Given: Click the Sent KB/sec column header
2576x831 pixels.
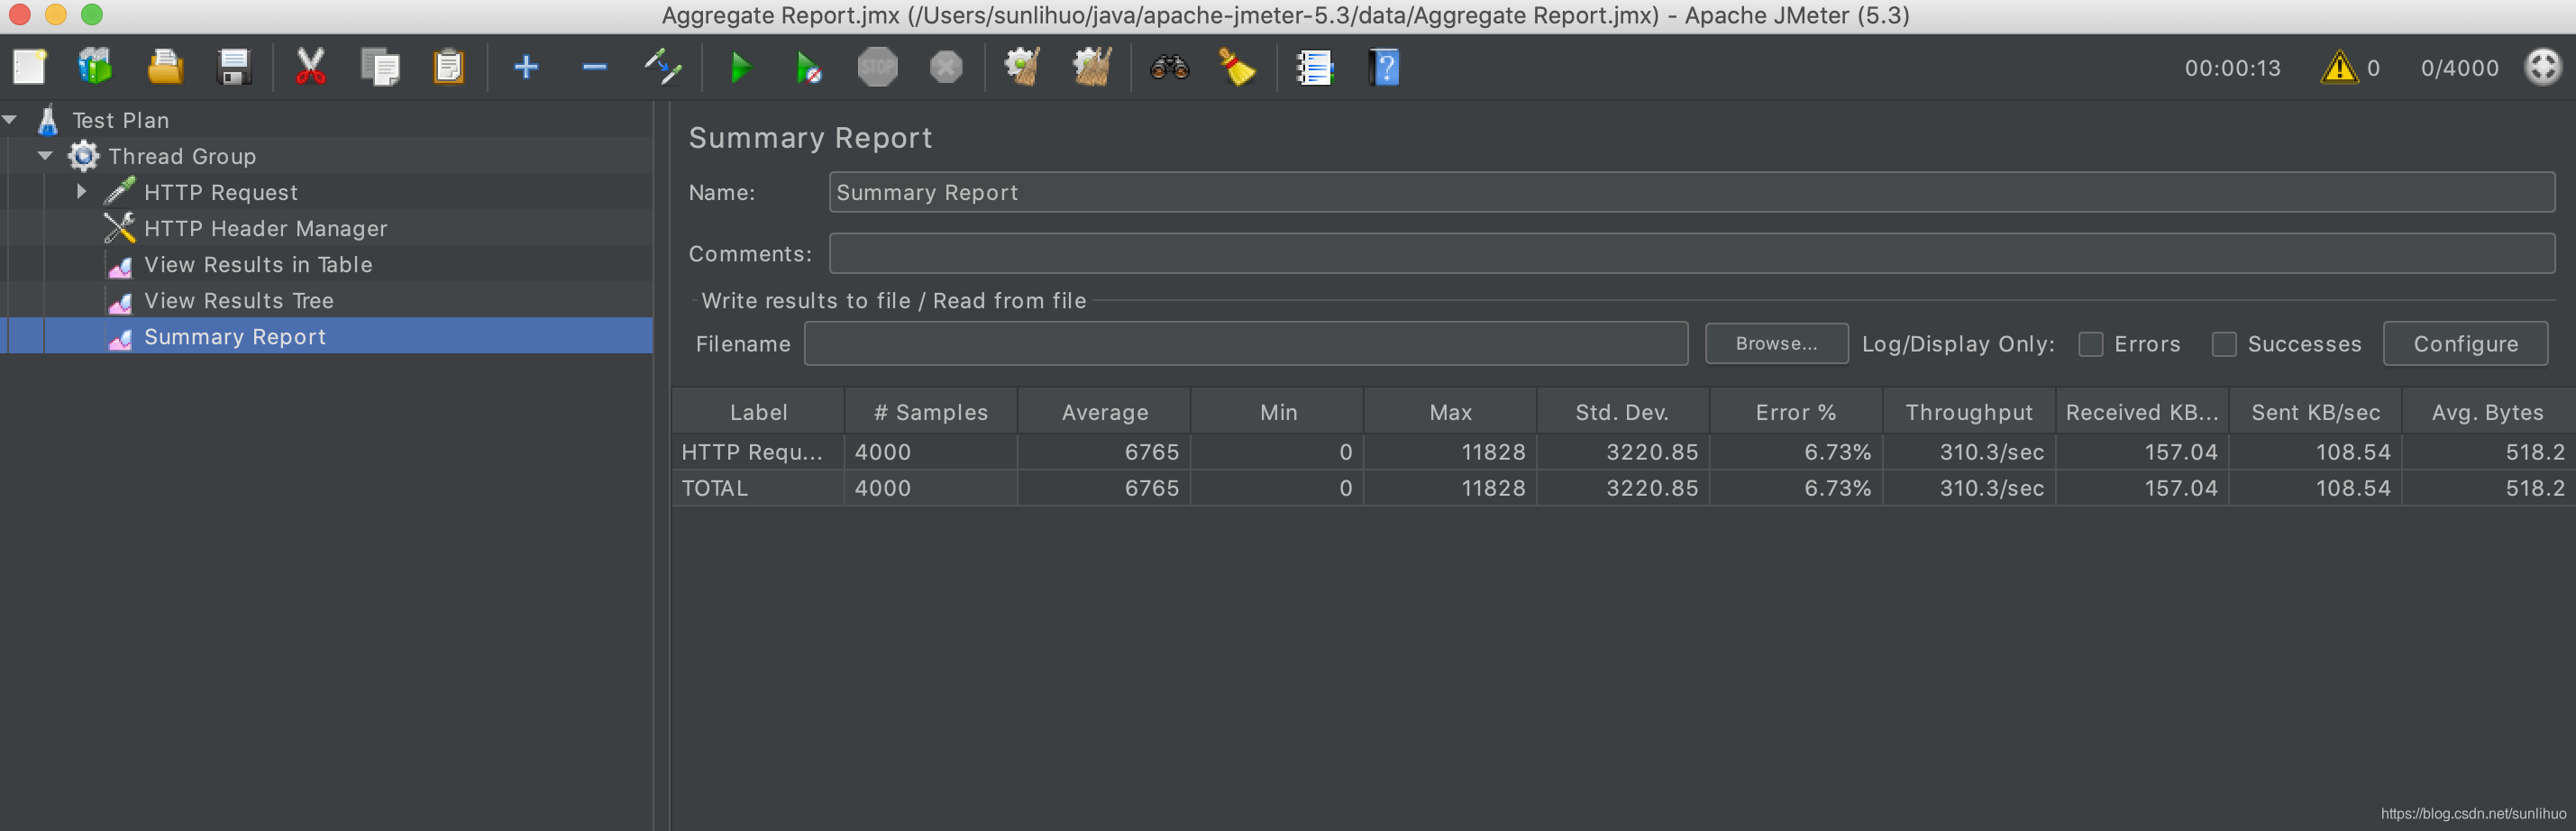Looking at the screenshot, I should click(x=2315, y=411).
